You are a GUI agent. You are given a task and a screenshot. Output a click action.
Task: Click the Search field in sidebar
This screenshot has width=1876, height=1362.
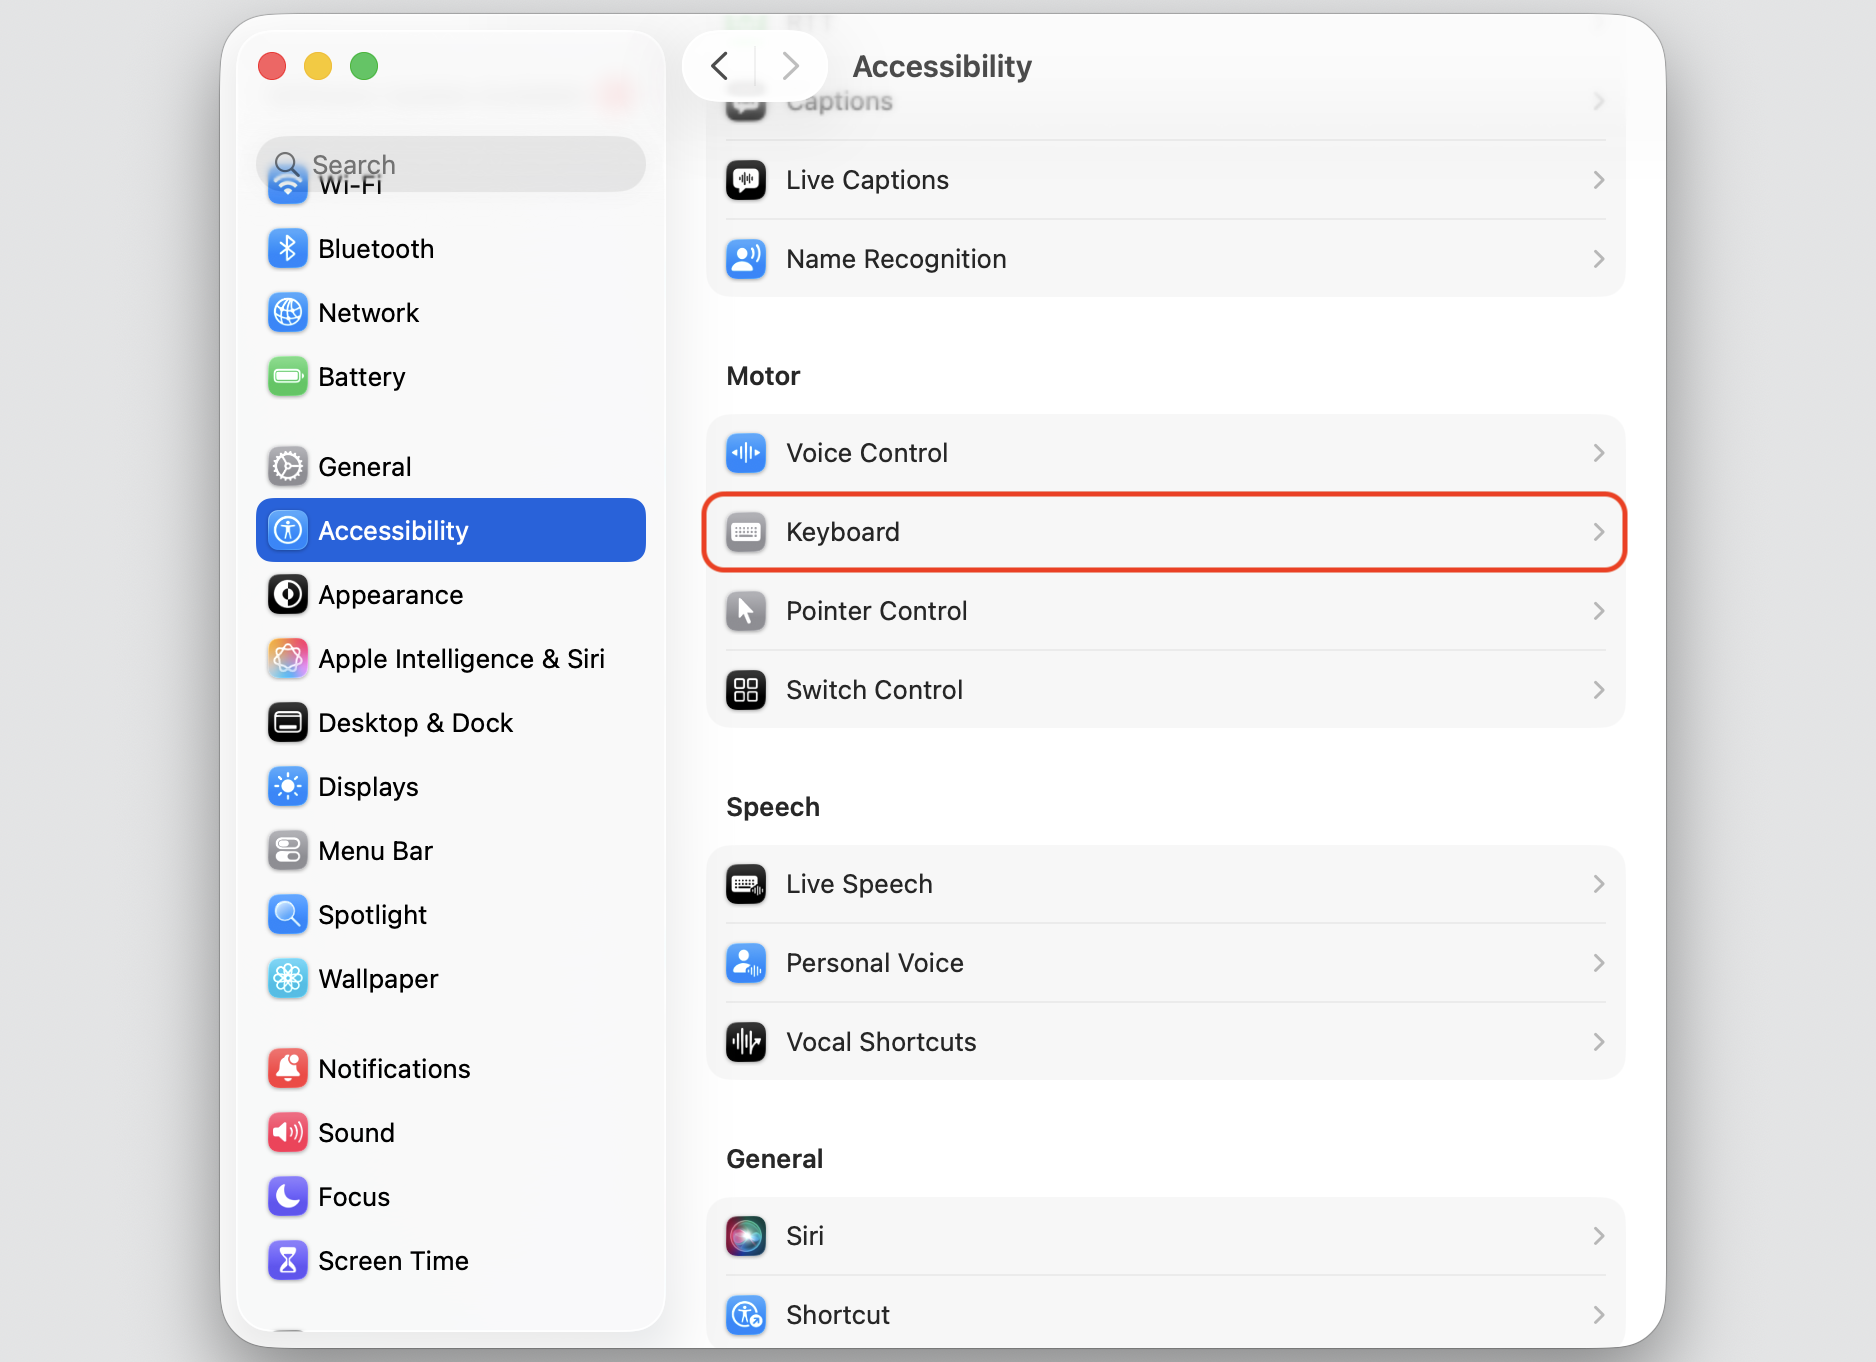pos(451,164)
